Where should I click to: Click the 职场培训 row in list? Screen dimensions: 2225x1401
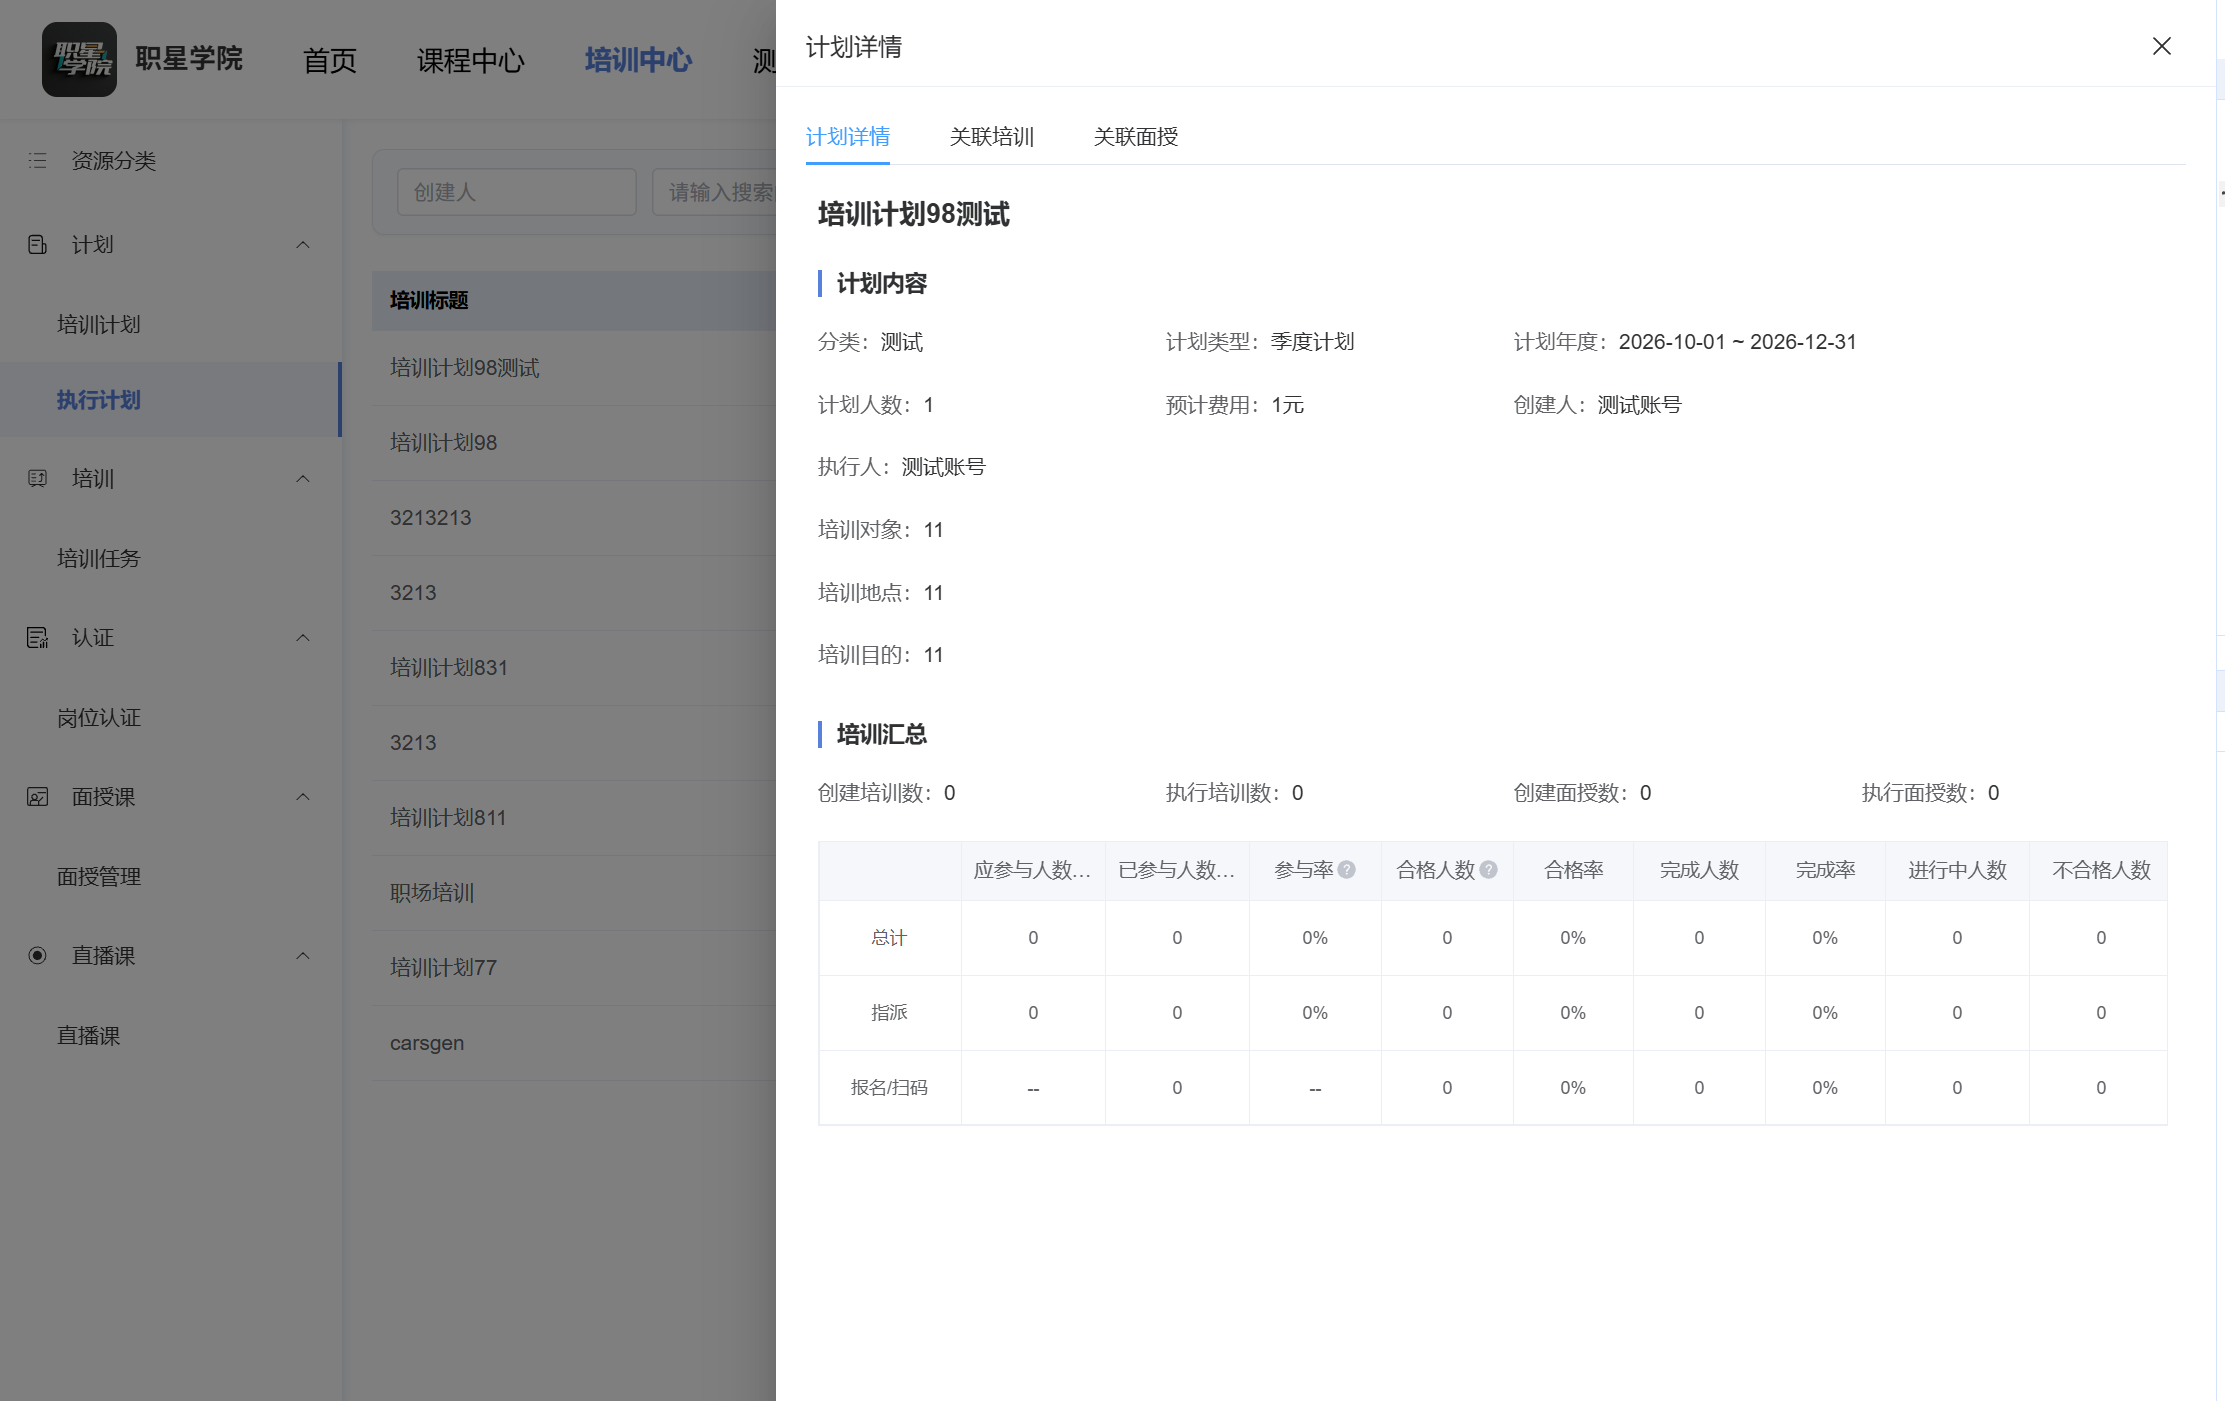574,893
